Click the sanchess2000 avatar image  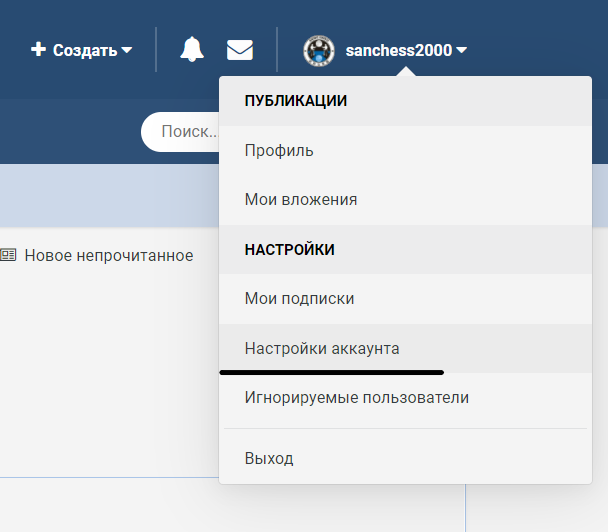pyautogui.click(x=319, y=50)
